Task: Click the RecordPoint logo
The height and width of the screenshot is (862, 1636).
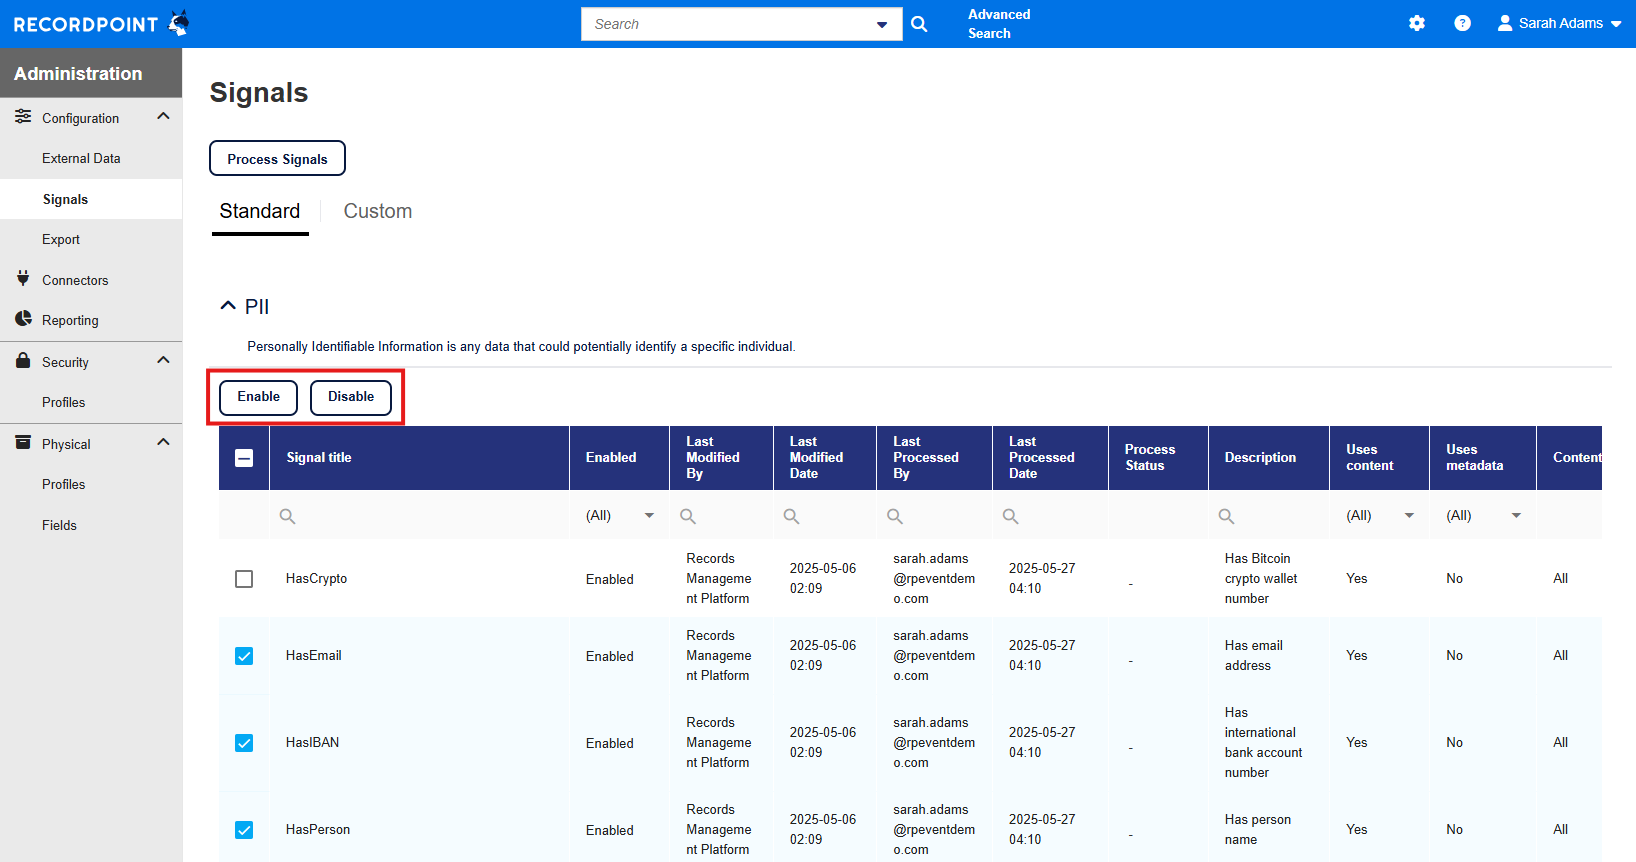Action: pos(100,24)
